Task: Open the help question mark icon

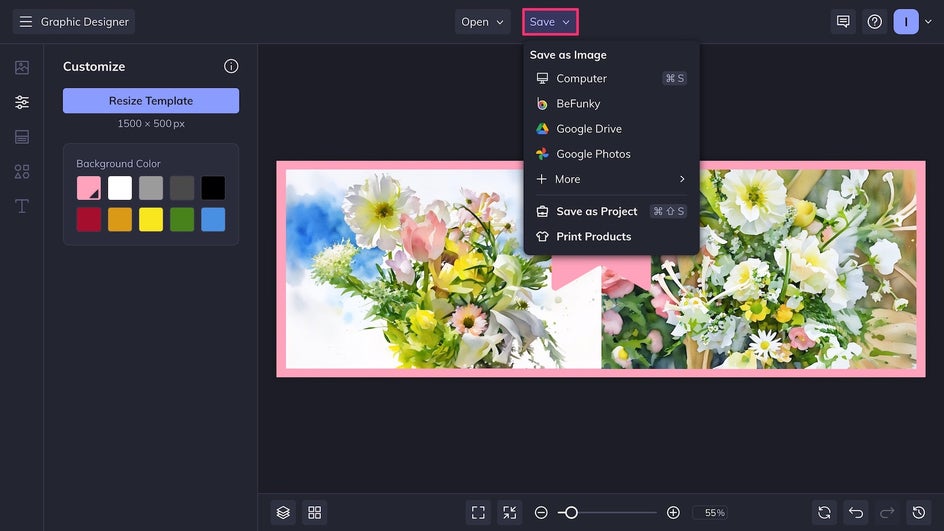Action: tap(874, 22)
